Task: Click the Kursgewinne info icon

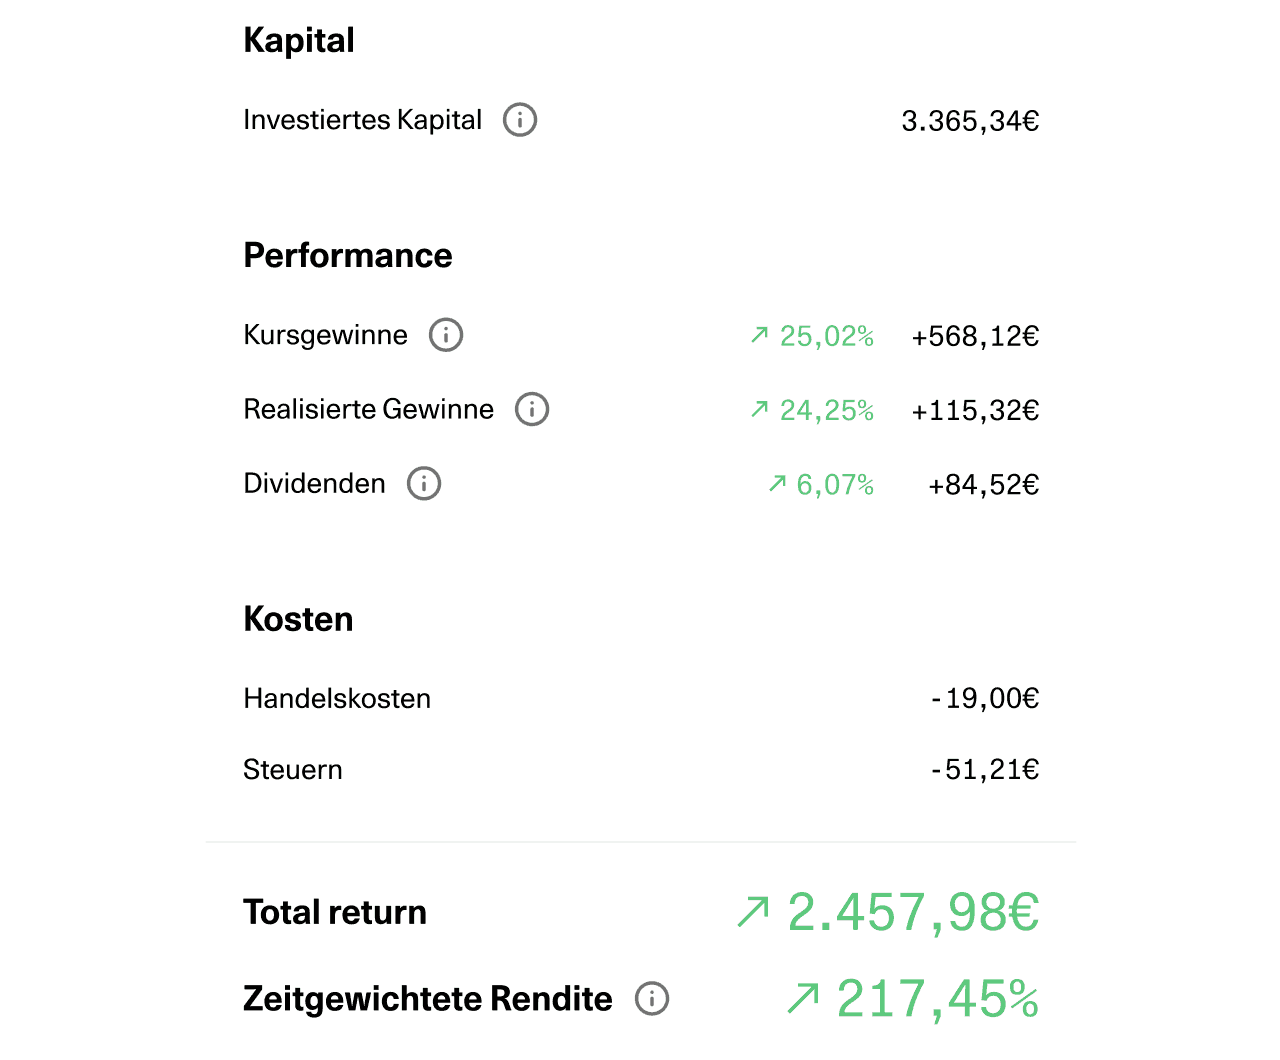Action: (446, 335)
